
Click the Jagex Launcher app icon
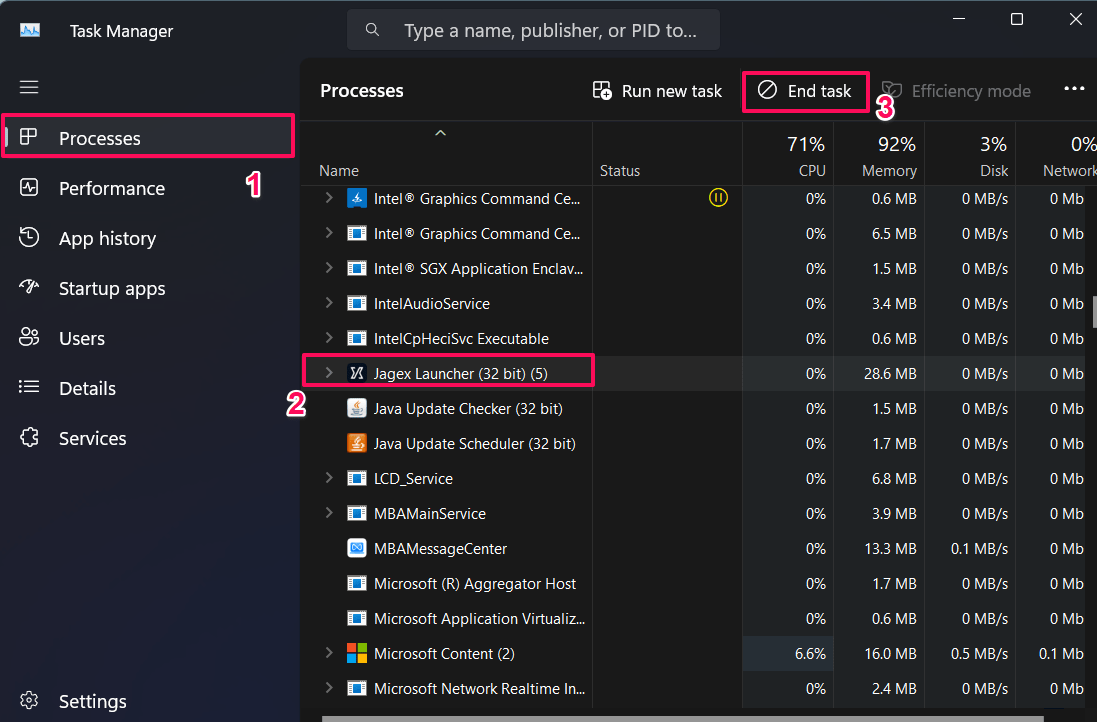357,373
